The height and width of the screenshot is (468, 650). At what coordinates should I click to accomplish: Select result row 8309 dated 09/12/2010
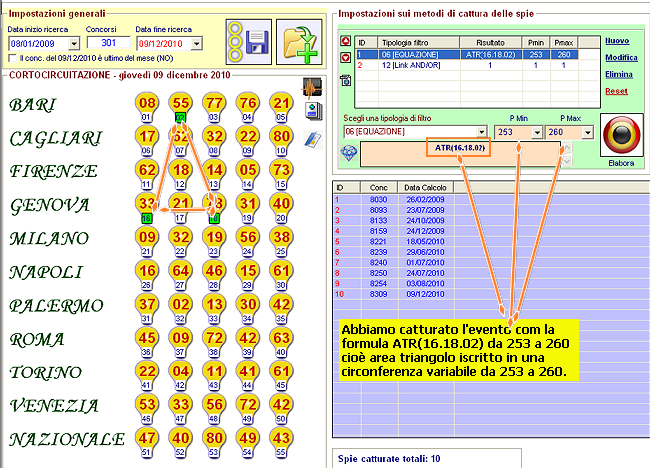pyautogui.click(x=491, y=294)
